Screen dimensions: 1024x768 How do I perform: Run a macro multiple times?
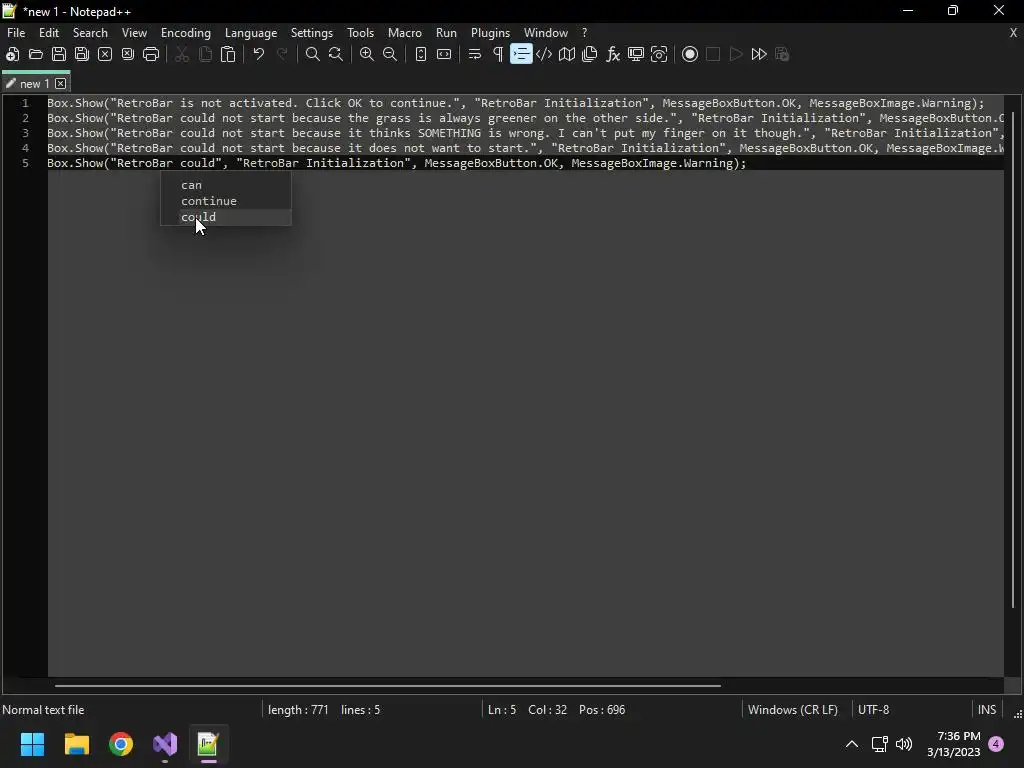[x=759, y=54]
